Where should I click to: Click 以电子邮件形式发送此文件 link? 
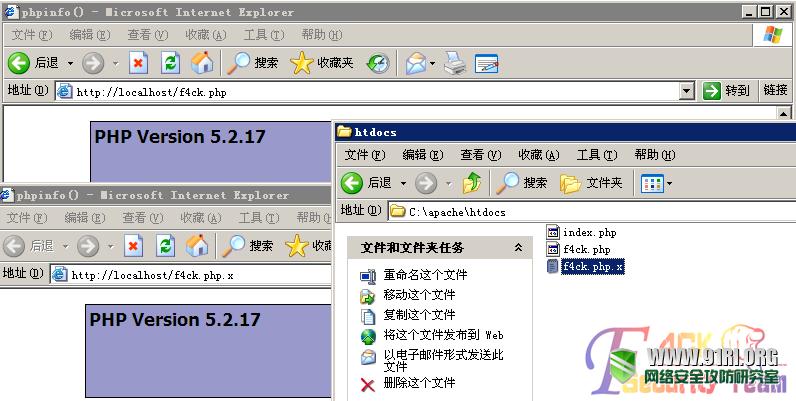coord(444,360)
